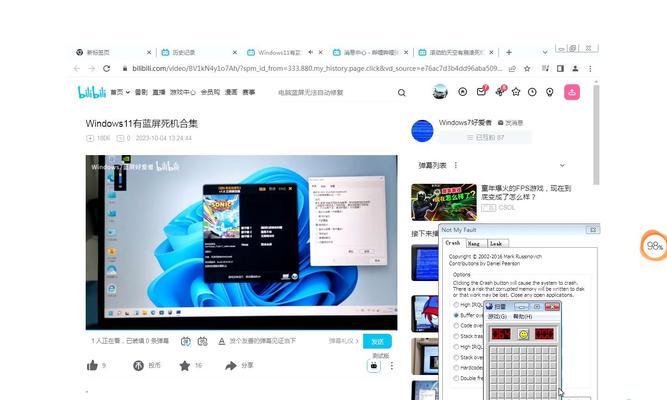Open the big-member circle icon in header
The height and width of the screenshot is (400, 667).
pos(462,91)
